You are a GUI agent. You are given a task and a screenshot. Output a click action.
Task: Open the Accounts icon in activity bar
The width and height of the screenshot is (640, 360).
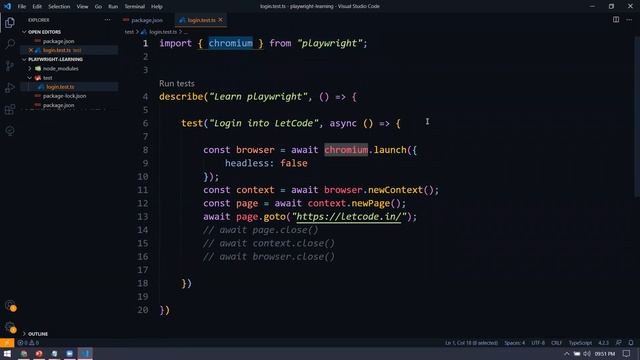coord(10,306)
